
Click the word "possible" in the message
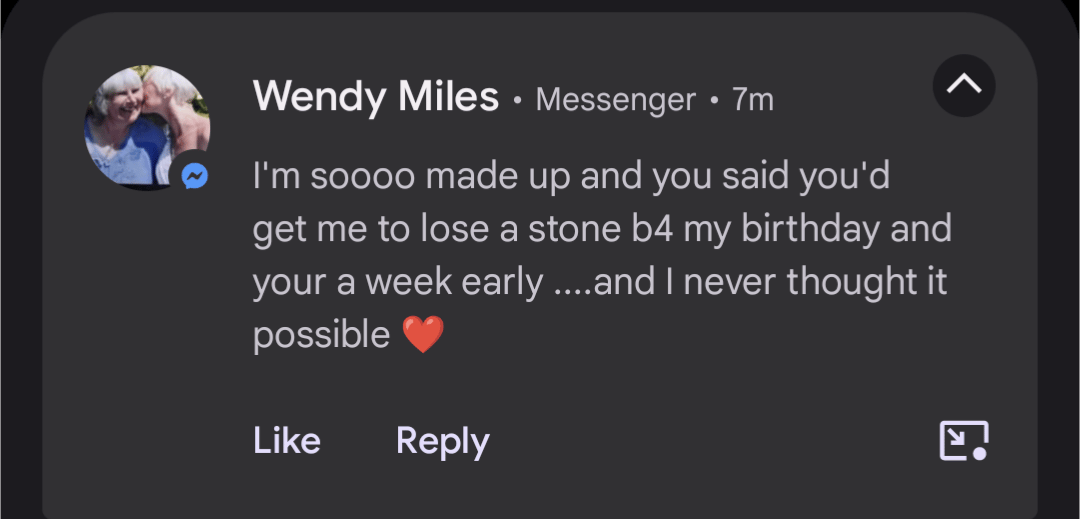click(x=321, y=335)
